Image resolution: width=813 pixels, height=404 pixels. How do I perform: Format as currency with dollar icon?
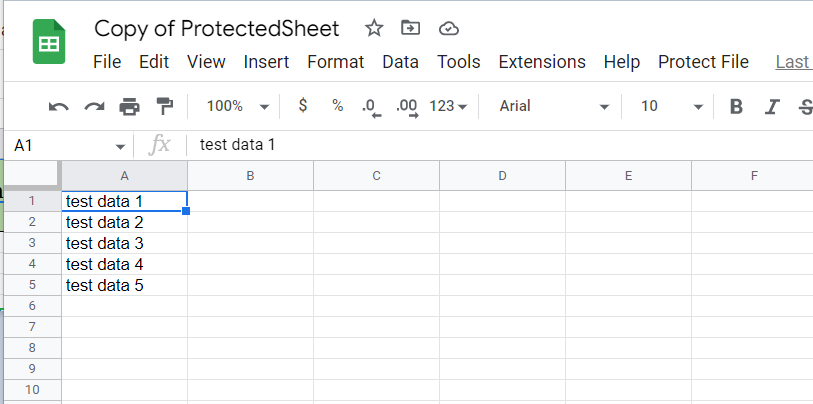click(303, 106)
